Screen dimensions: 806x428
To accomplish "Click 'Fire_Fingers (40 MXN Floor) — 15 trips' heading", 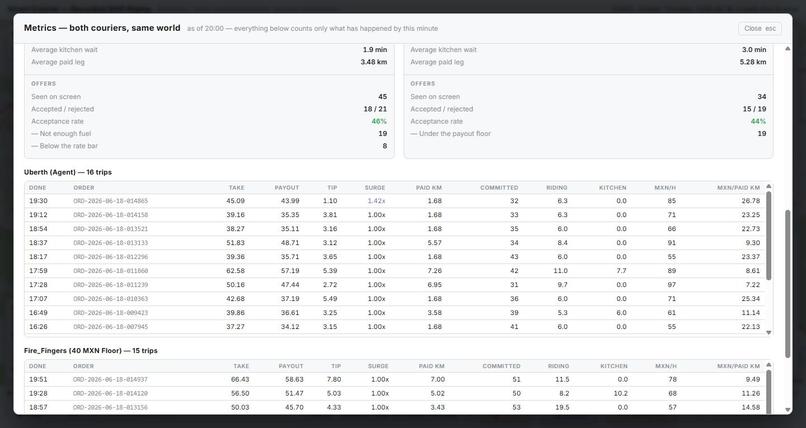I will [x=91, y=351].
